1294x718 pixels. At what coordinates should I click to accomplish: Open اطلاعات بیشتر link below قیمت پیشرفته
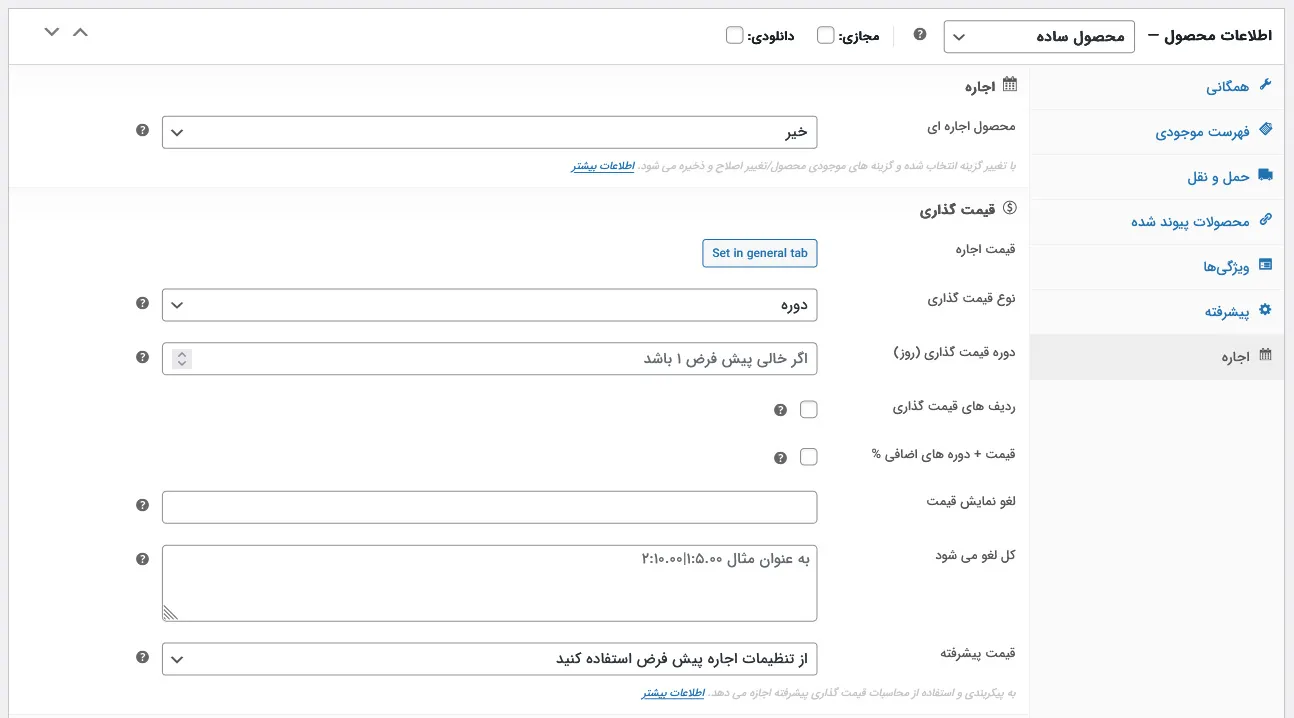[x=674, y=693]
